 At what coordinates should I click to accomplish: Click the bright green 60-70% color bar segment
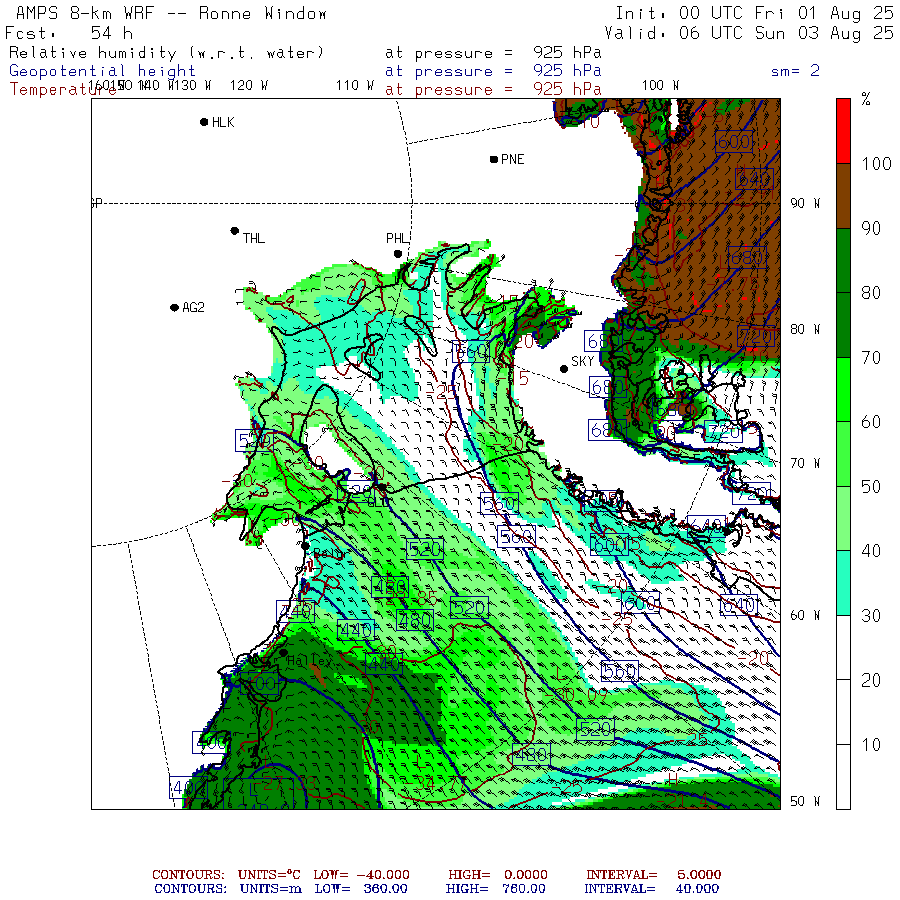(x=843, y=390)
